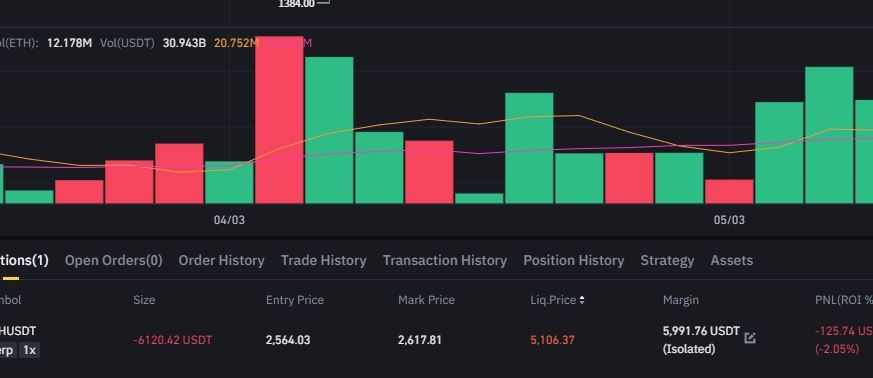
Task: Click the Size column header
Action: [144, 300]
